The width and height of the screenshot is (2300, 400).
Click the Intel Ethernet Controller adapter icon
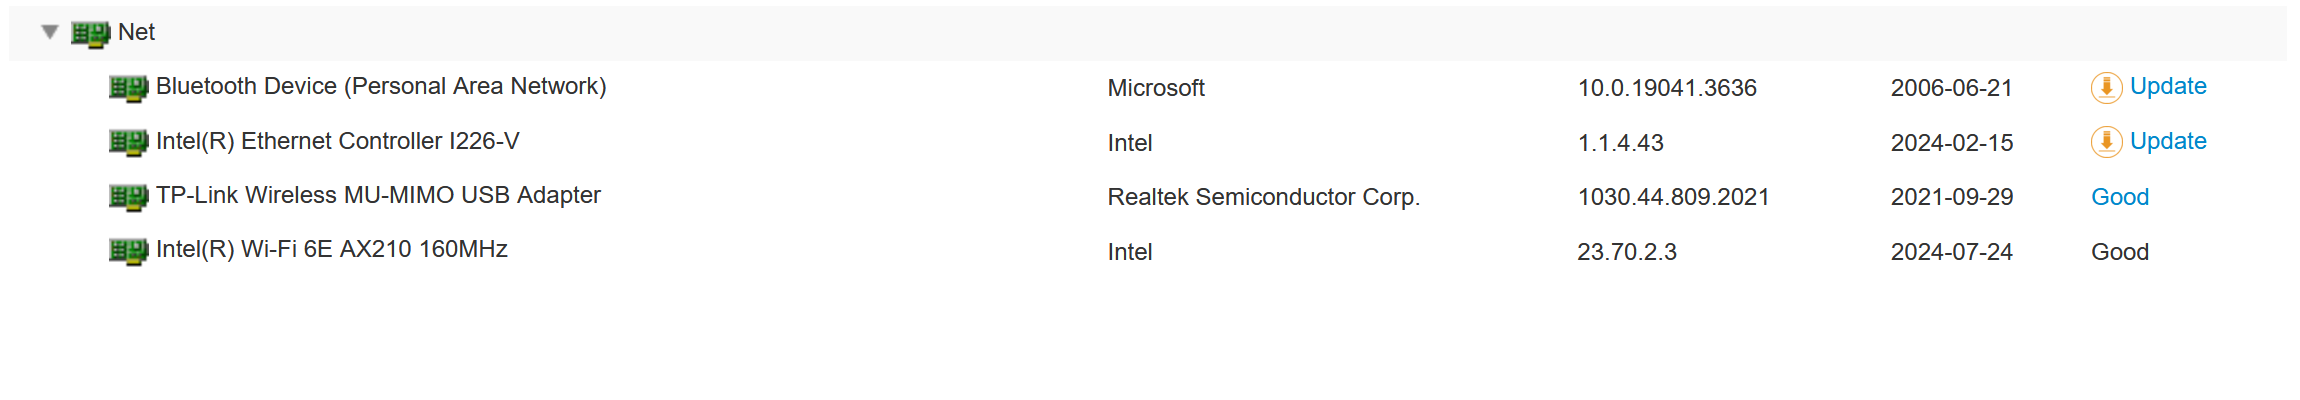[128, 143]
